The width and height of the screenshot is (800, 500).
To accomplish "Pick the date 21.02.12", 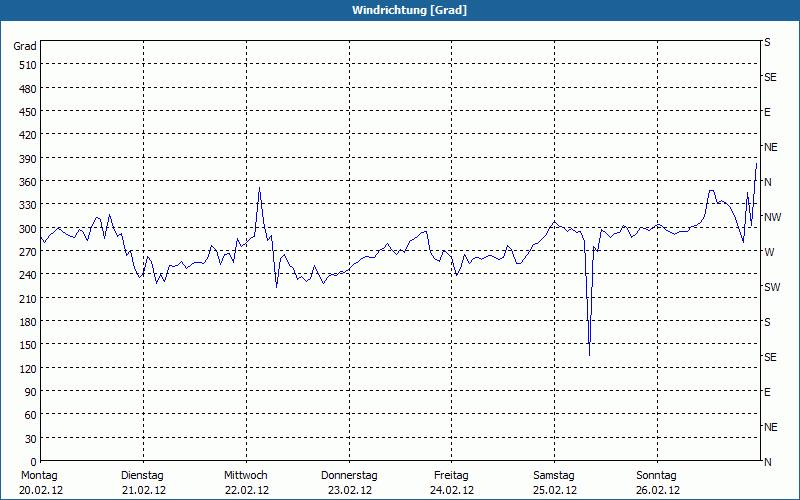I will 144,490.
